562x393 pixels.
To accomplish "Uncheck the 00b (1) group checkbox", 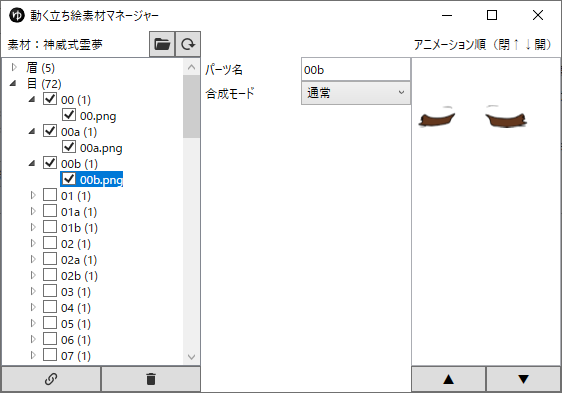I will point(50,162).
